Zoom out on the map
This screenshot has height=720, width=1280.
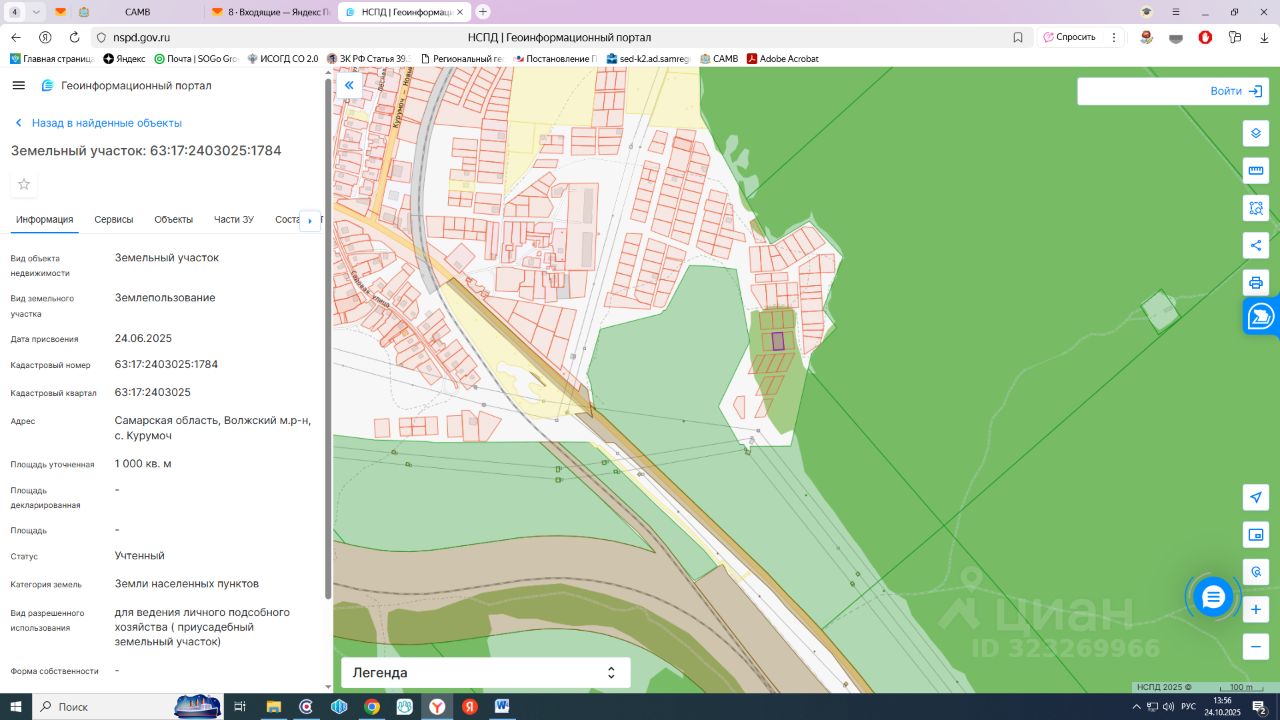click(1255, 646)
